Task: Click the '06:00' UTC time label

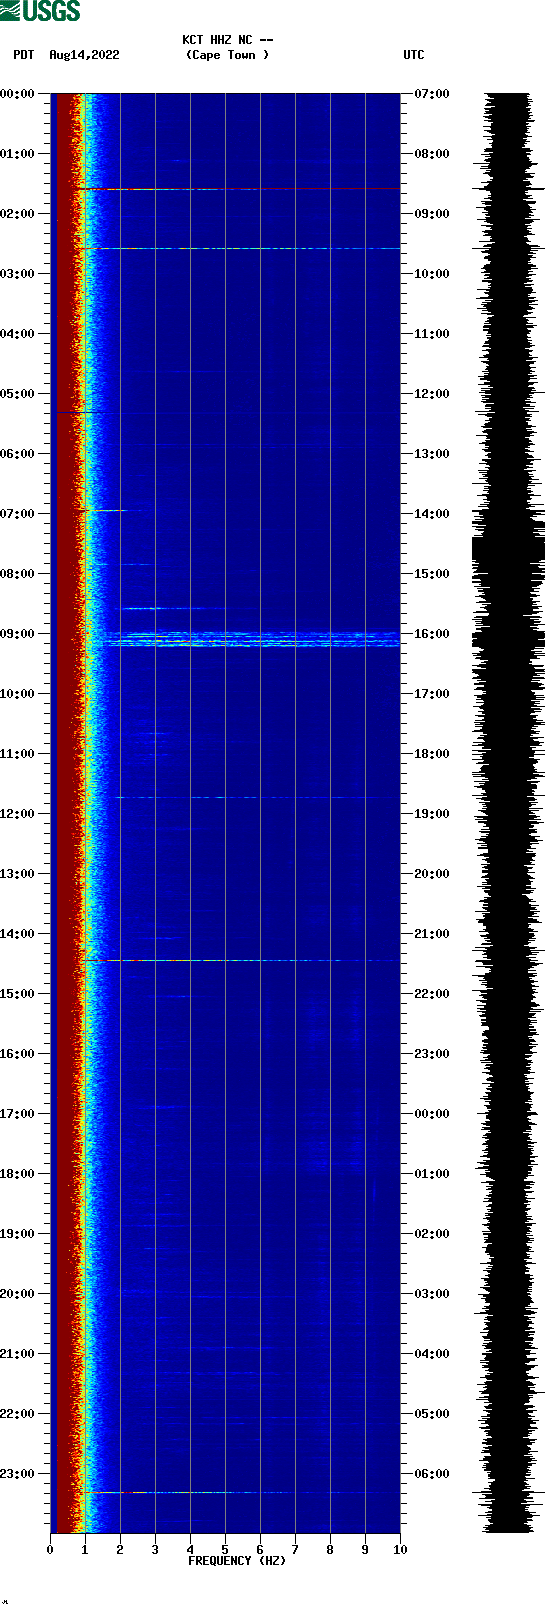Action: pyautogui.click(x=432, y=1474)
